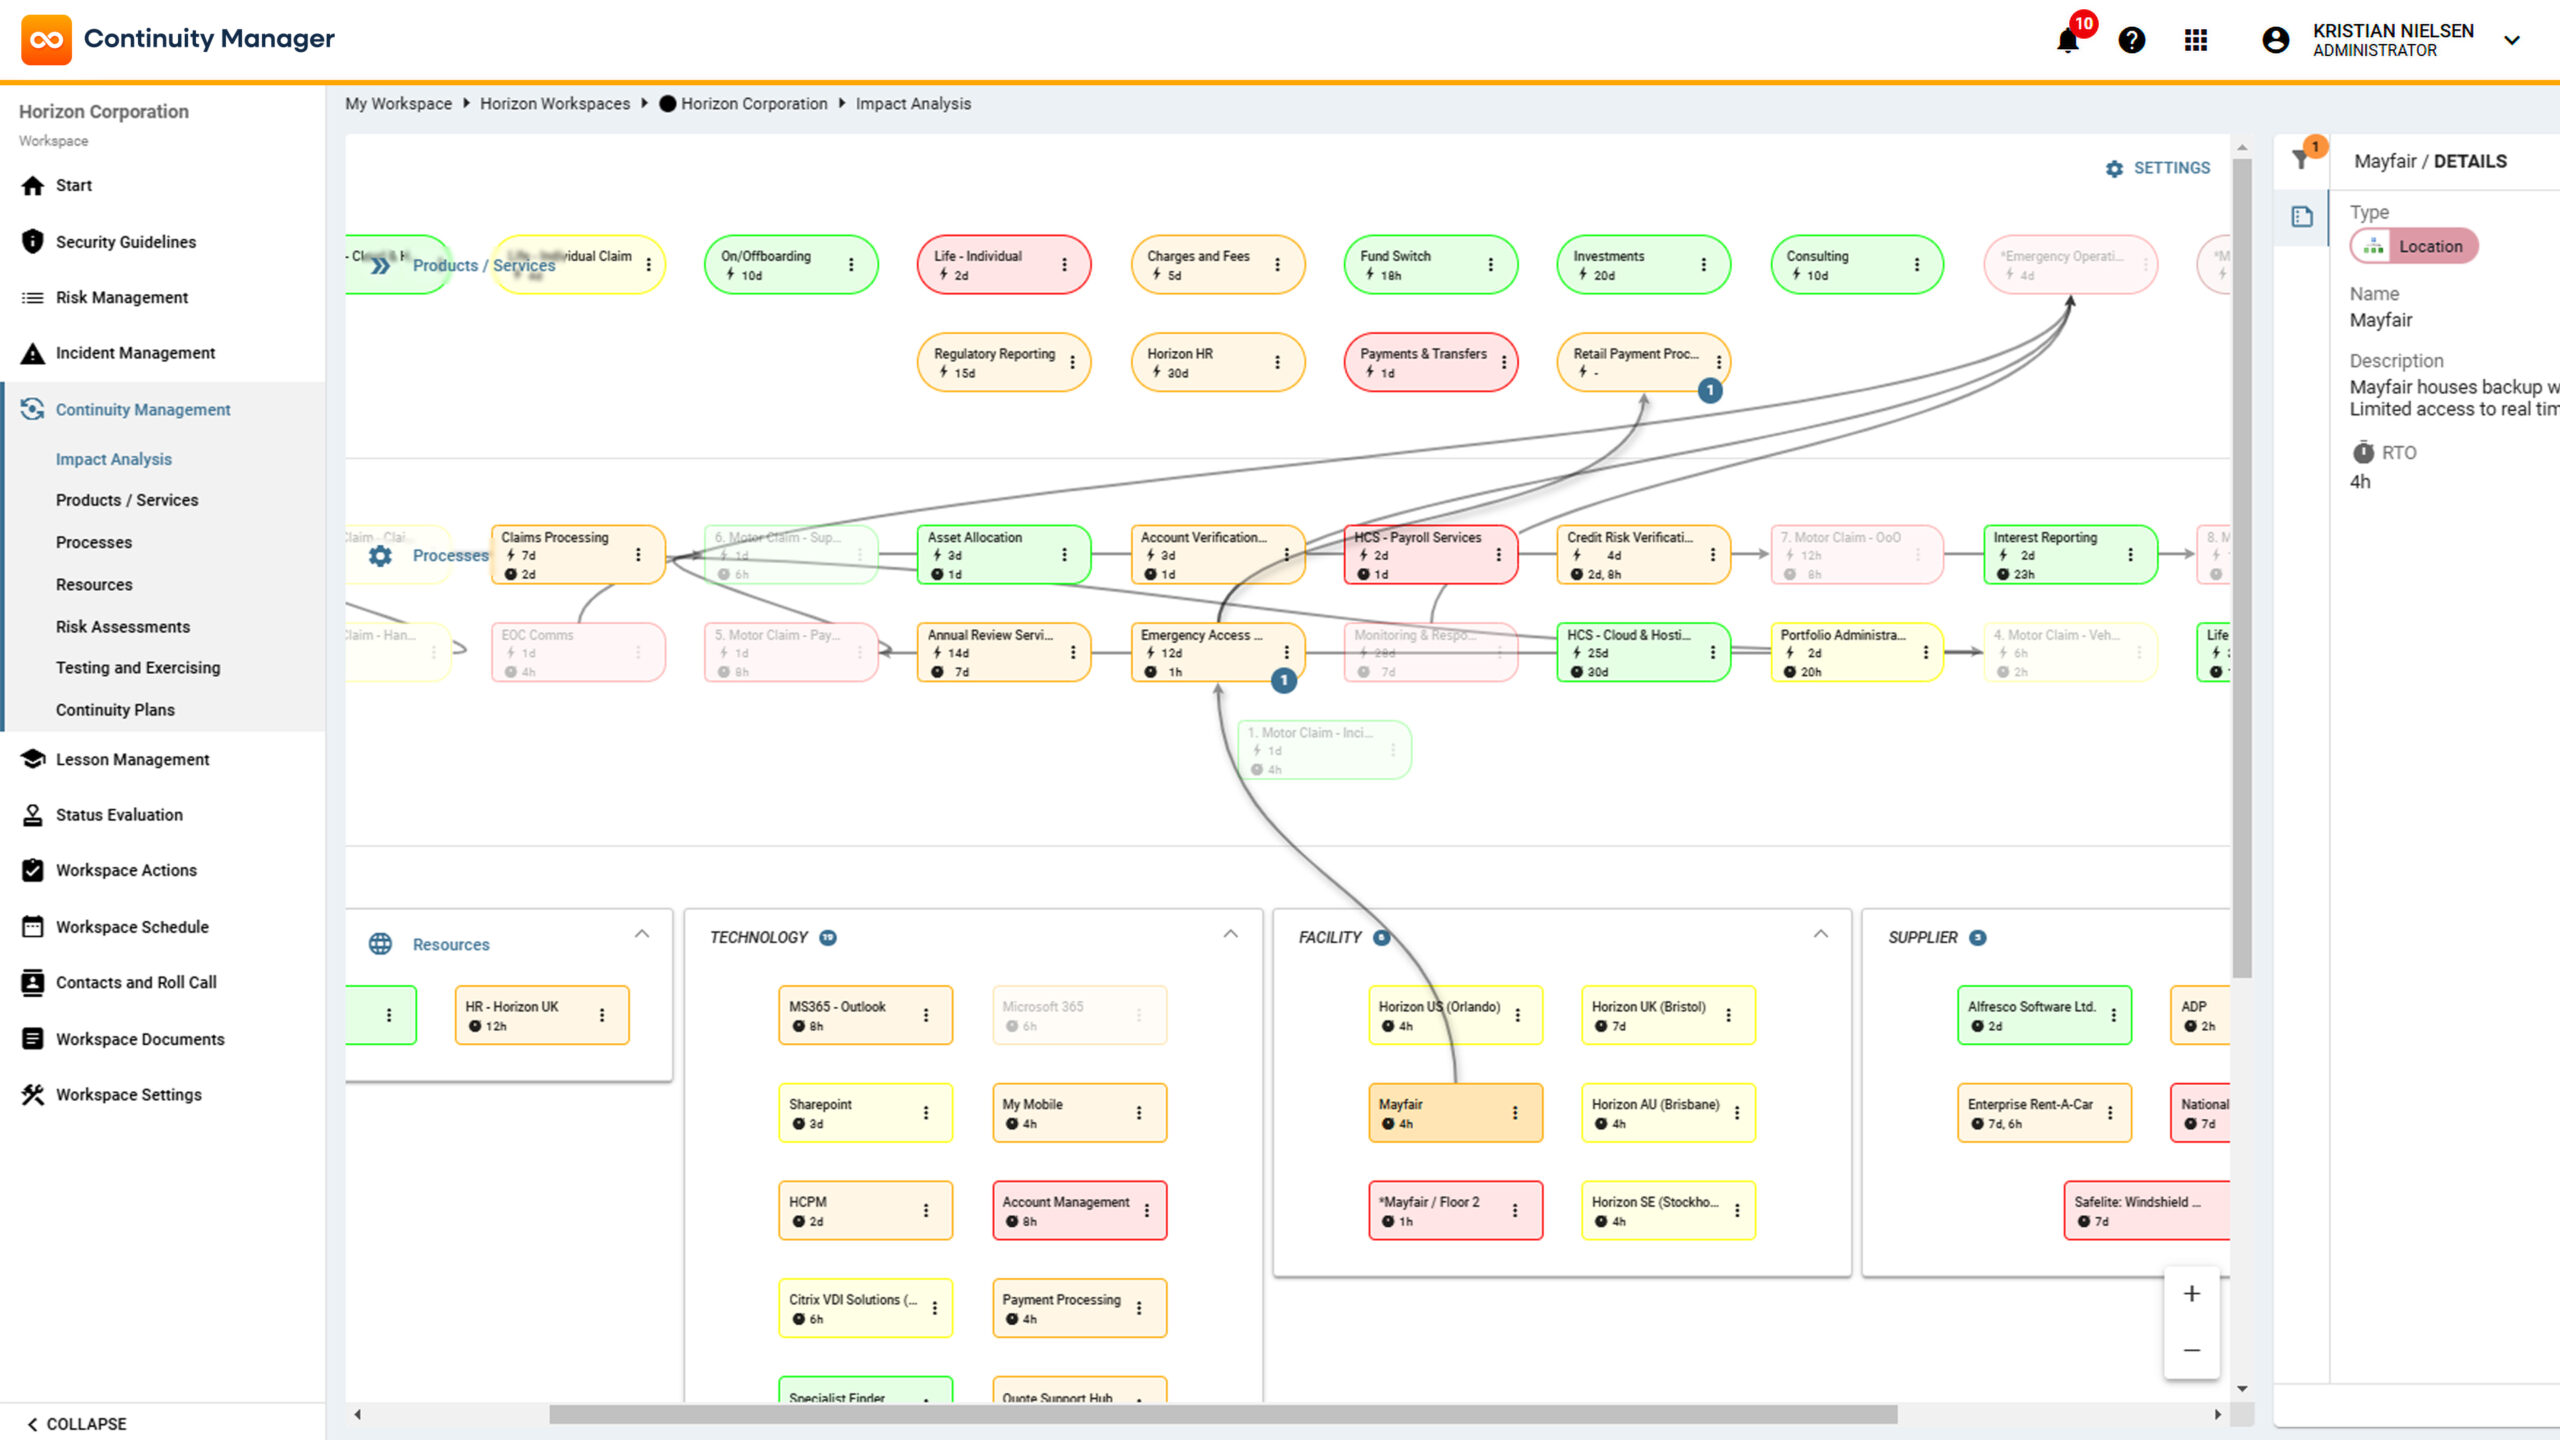The image size is (2560, 1440).
Task: Zoom out with the minus button
Action: [2191, 1350]
